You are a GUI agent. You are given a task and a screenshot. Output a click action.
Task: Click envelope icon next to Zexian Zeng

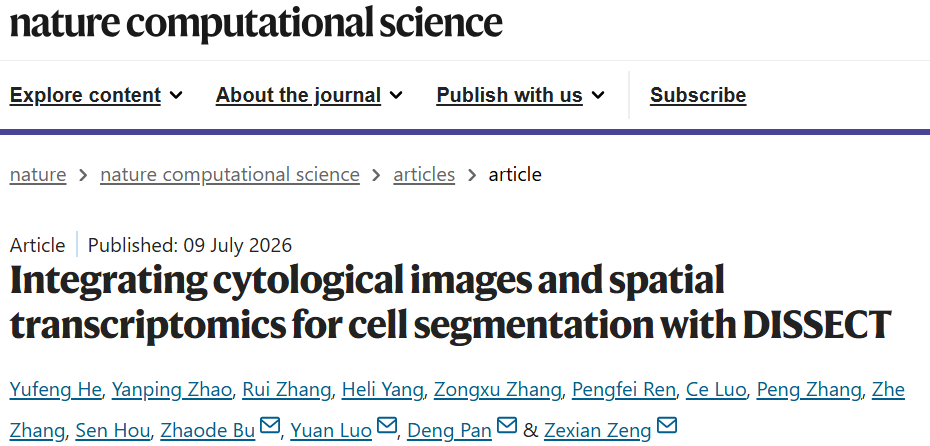[x=667, y=426]
